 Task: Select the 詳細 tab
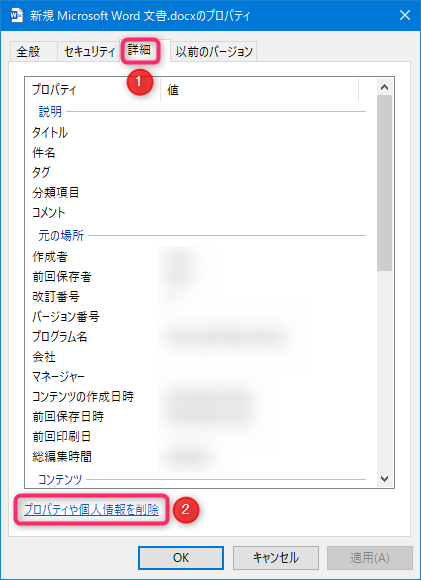click(140, 50)
